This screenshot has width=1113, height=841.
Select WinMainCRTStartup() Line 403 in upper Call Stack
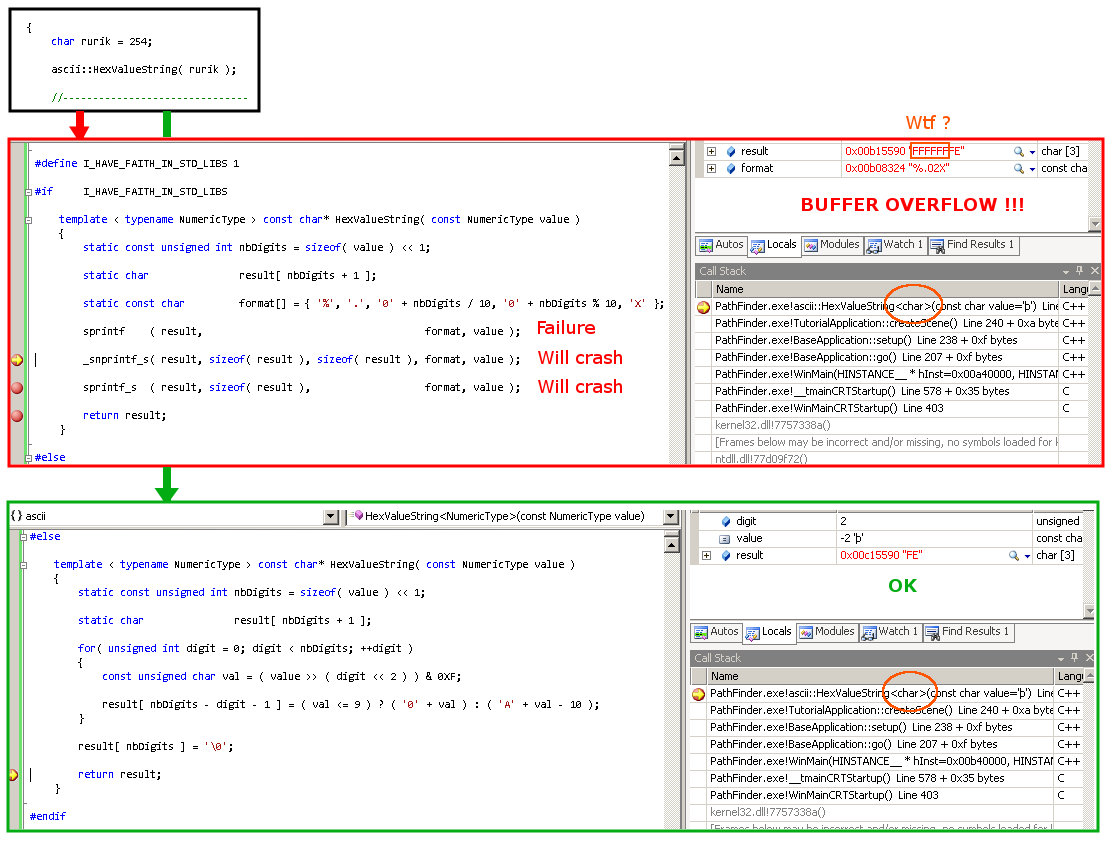point(885,409)
